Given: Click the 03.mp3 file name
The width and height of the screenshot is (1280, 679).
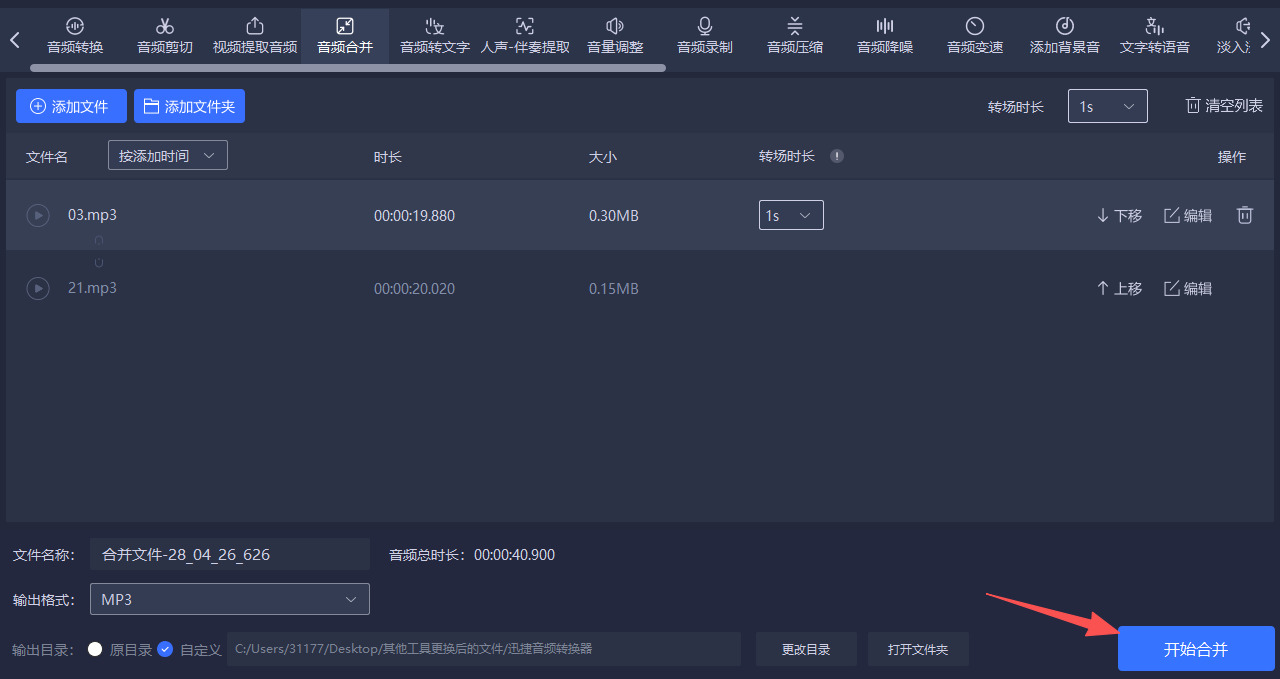Looking at the screenshot, I should click(x=92, y=215).
